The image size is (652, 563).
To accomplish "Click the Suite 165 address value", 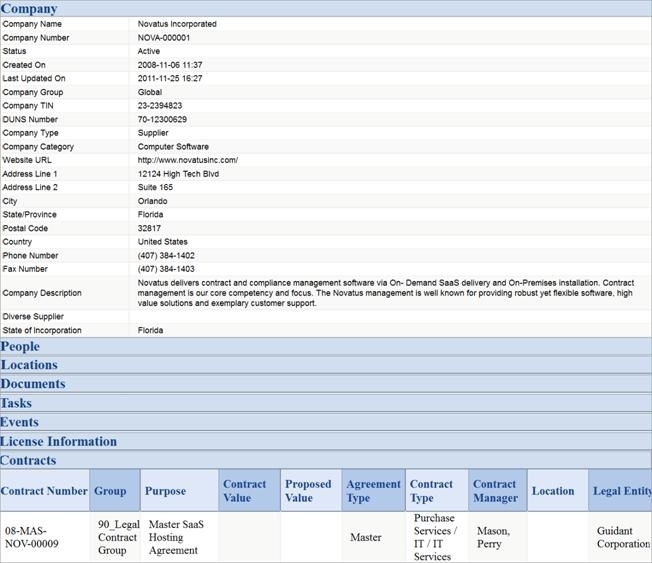I will tap(155, 187).
